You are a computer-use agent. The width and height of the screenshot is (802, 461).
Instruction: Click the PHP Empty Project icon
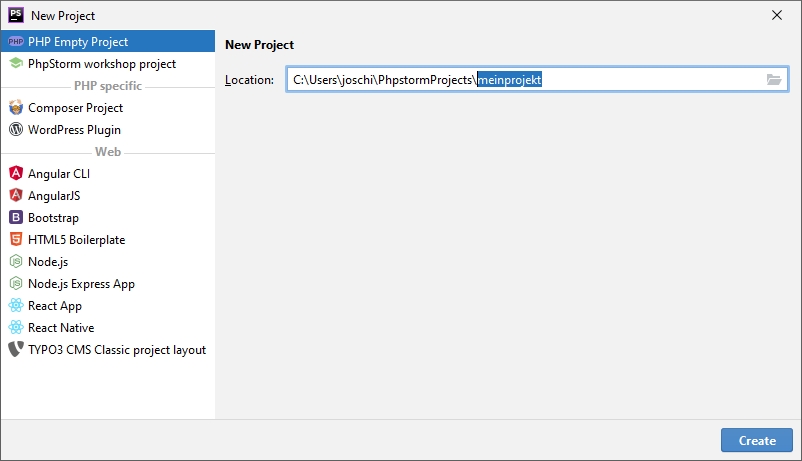coord(16,42)
